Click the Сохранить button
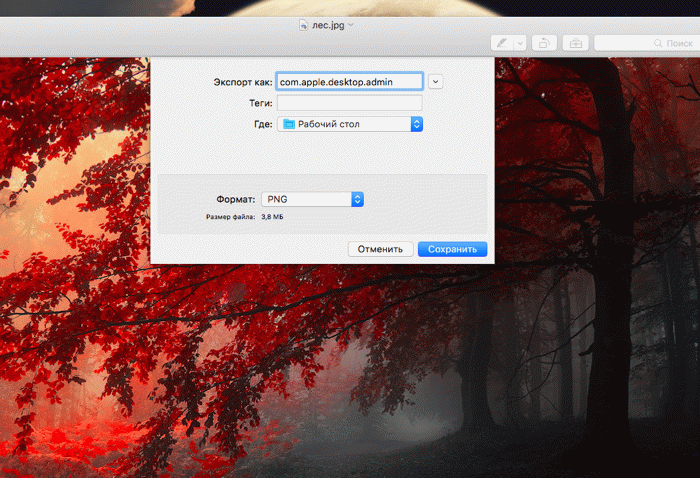The height and width of the screenshot is (478, 700). 452,249
